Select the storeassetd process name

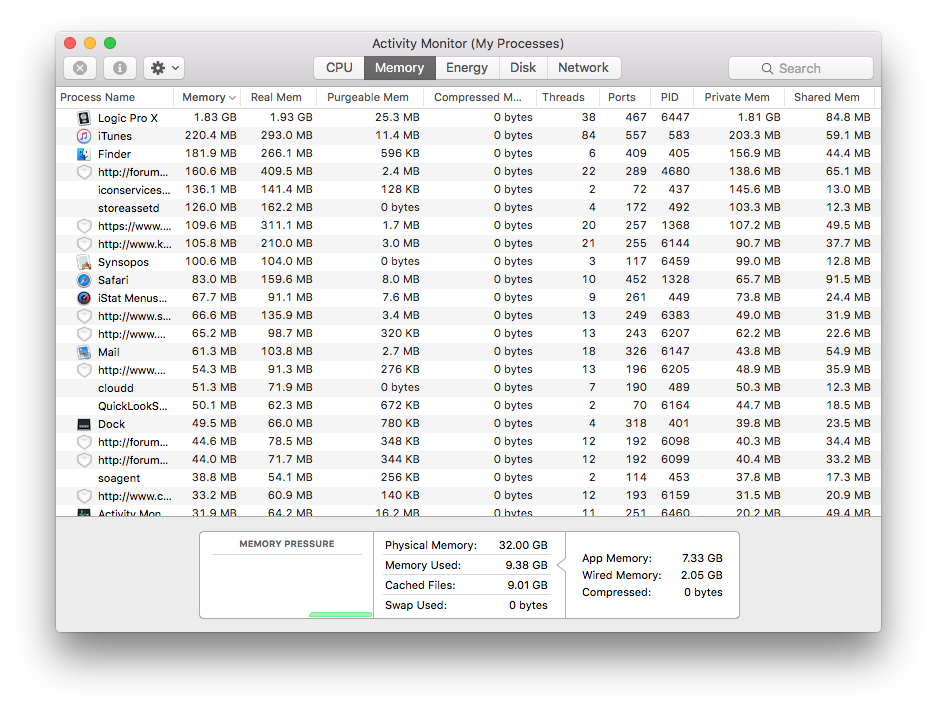pos(128,208)
